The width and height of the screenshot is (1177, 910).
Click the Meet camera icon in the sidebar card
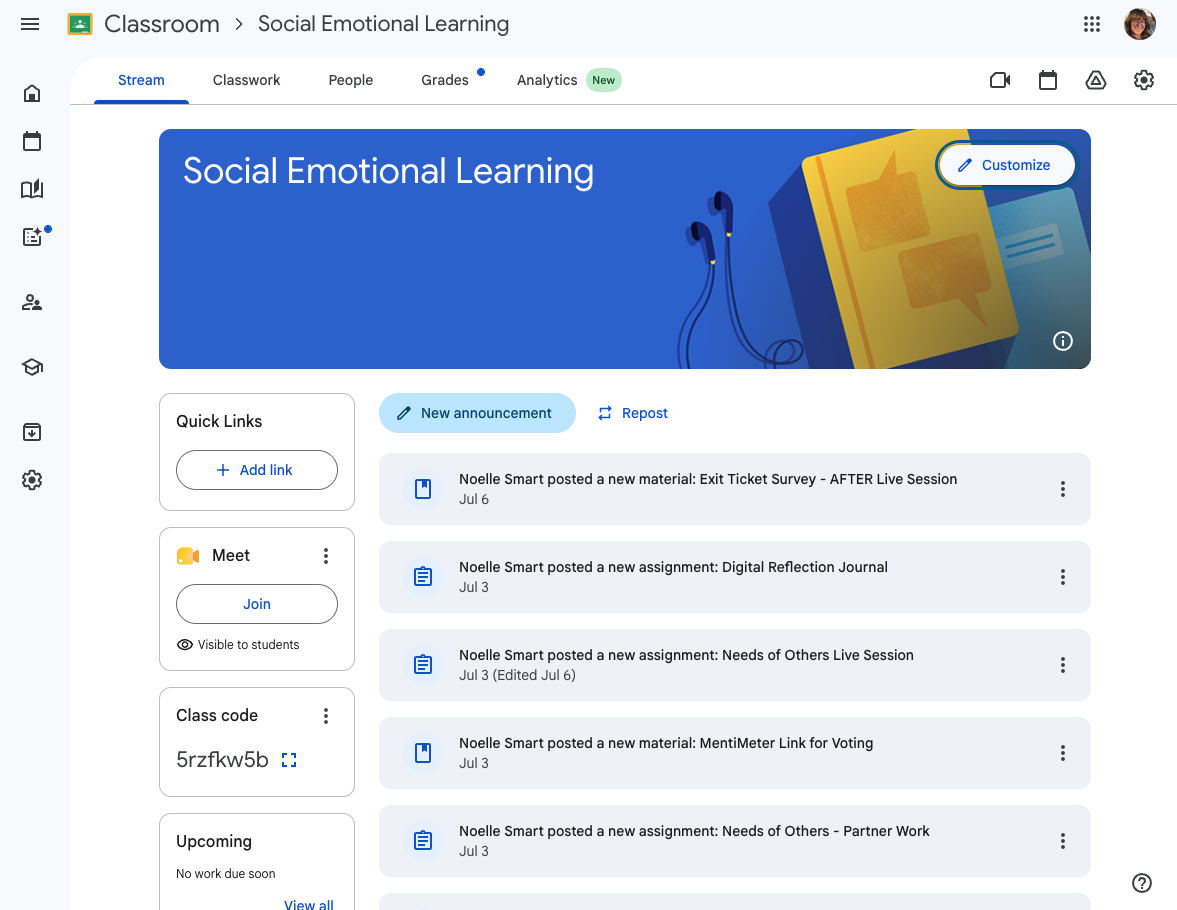pyautogui.click(x=188, y=556)
